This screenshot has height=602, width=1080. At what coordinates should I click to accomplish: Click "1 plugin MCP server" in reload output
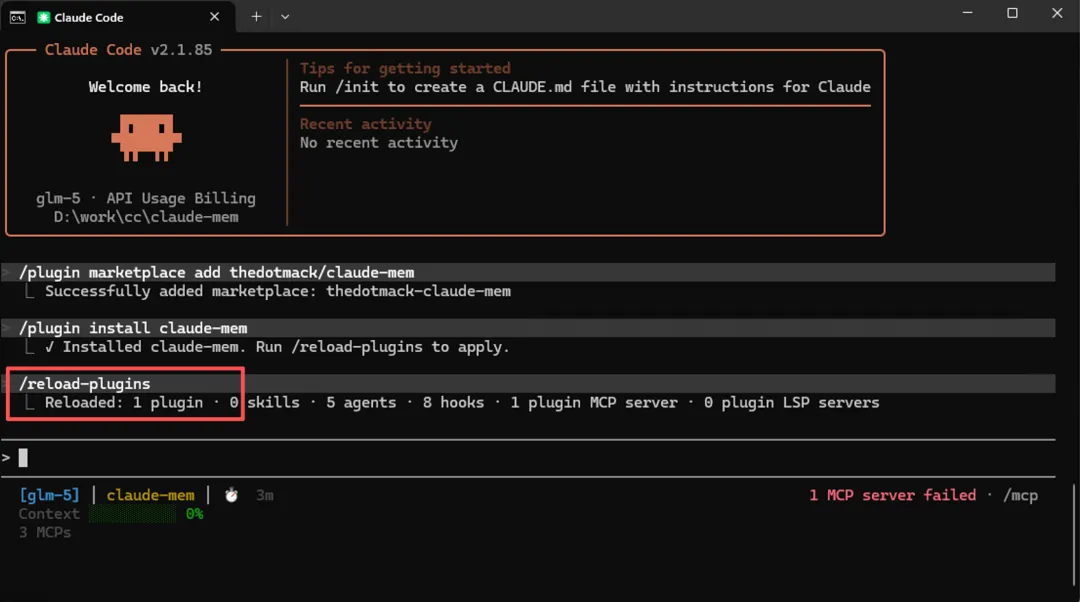click(594, 403)
